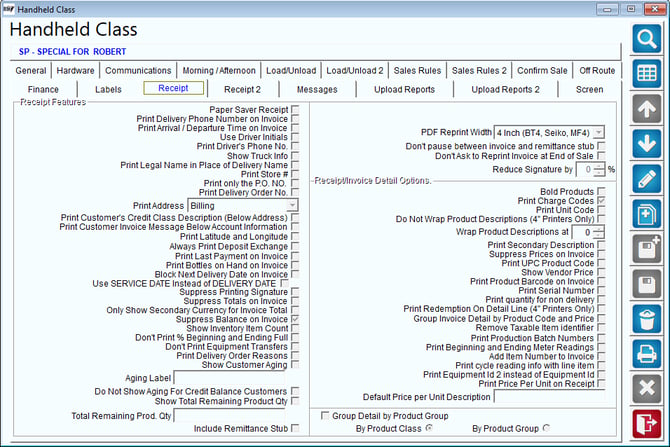Enable Show Customer Aging checkbox
670x447 pixels.
pyautogui.click(x=295, y=365)
